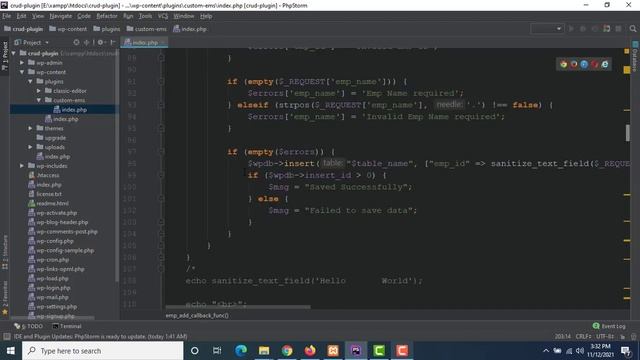The width and height of the screenshot is (640, 360).
Task: Expand the wp-admin folder
Action: (22, 62)
